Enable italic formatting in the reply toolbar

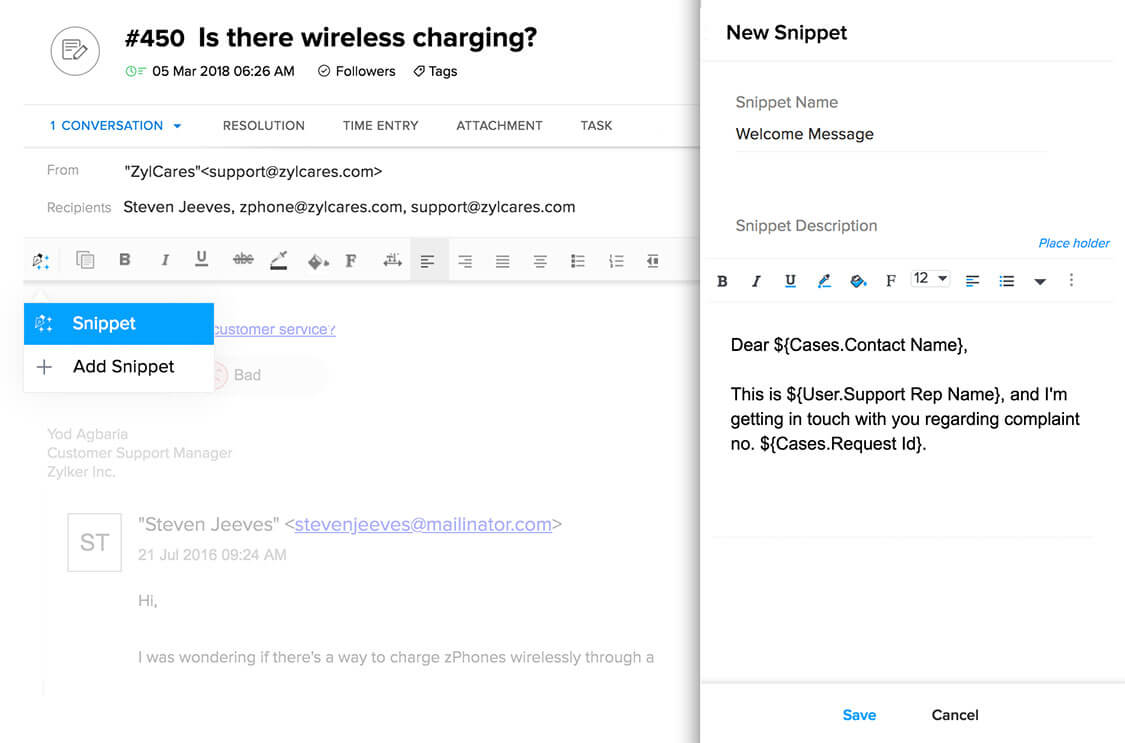[164, 259]
